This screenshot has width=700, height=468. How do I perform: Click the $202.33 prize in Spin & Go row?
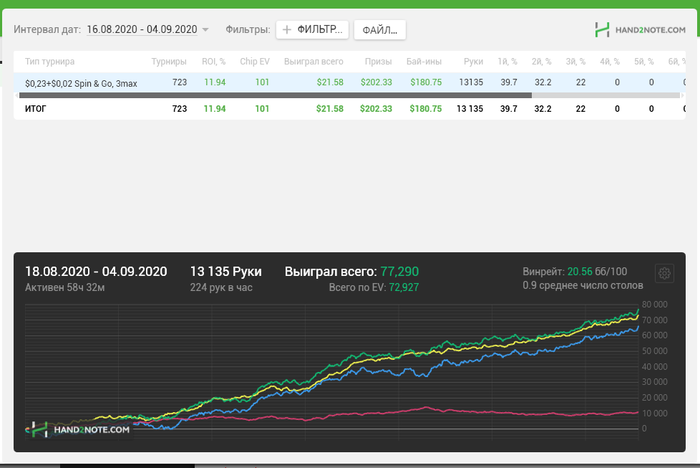[376, 83]
